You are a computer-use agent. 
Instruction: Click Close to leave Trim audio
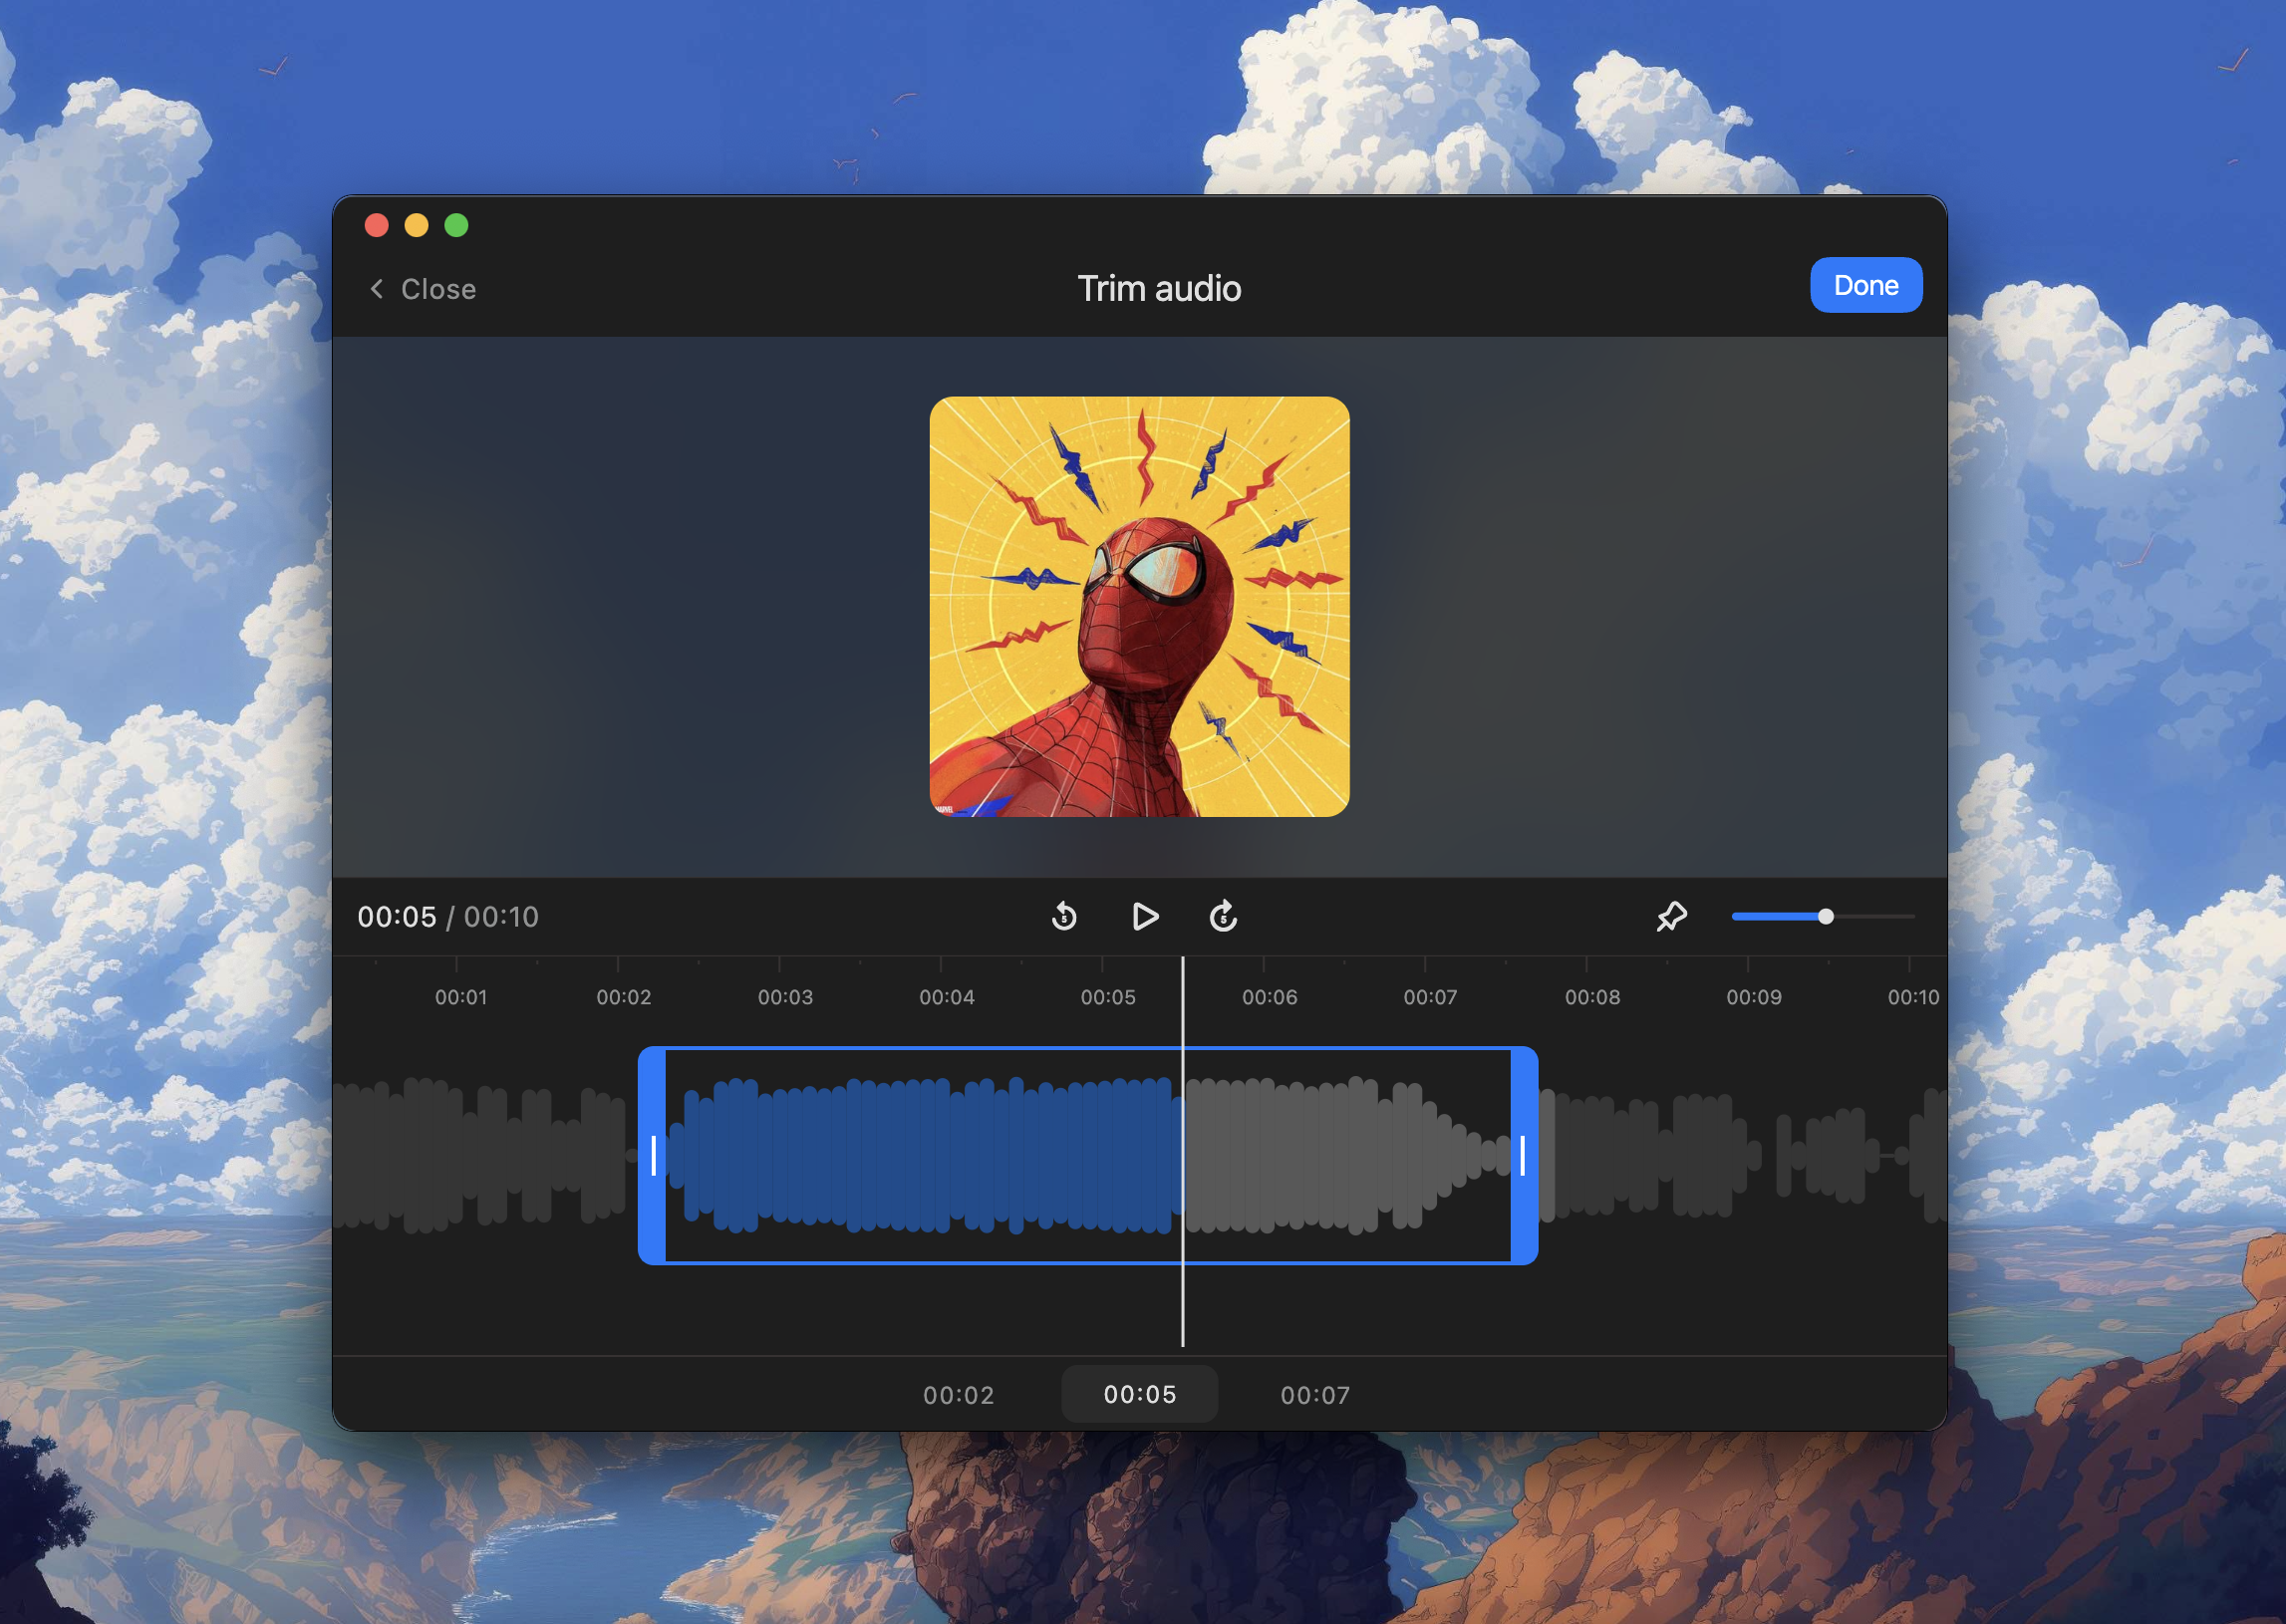(438, 289)
